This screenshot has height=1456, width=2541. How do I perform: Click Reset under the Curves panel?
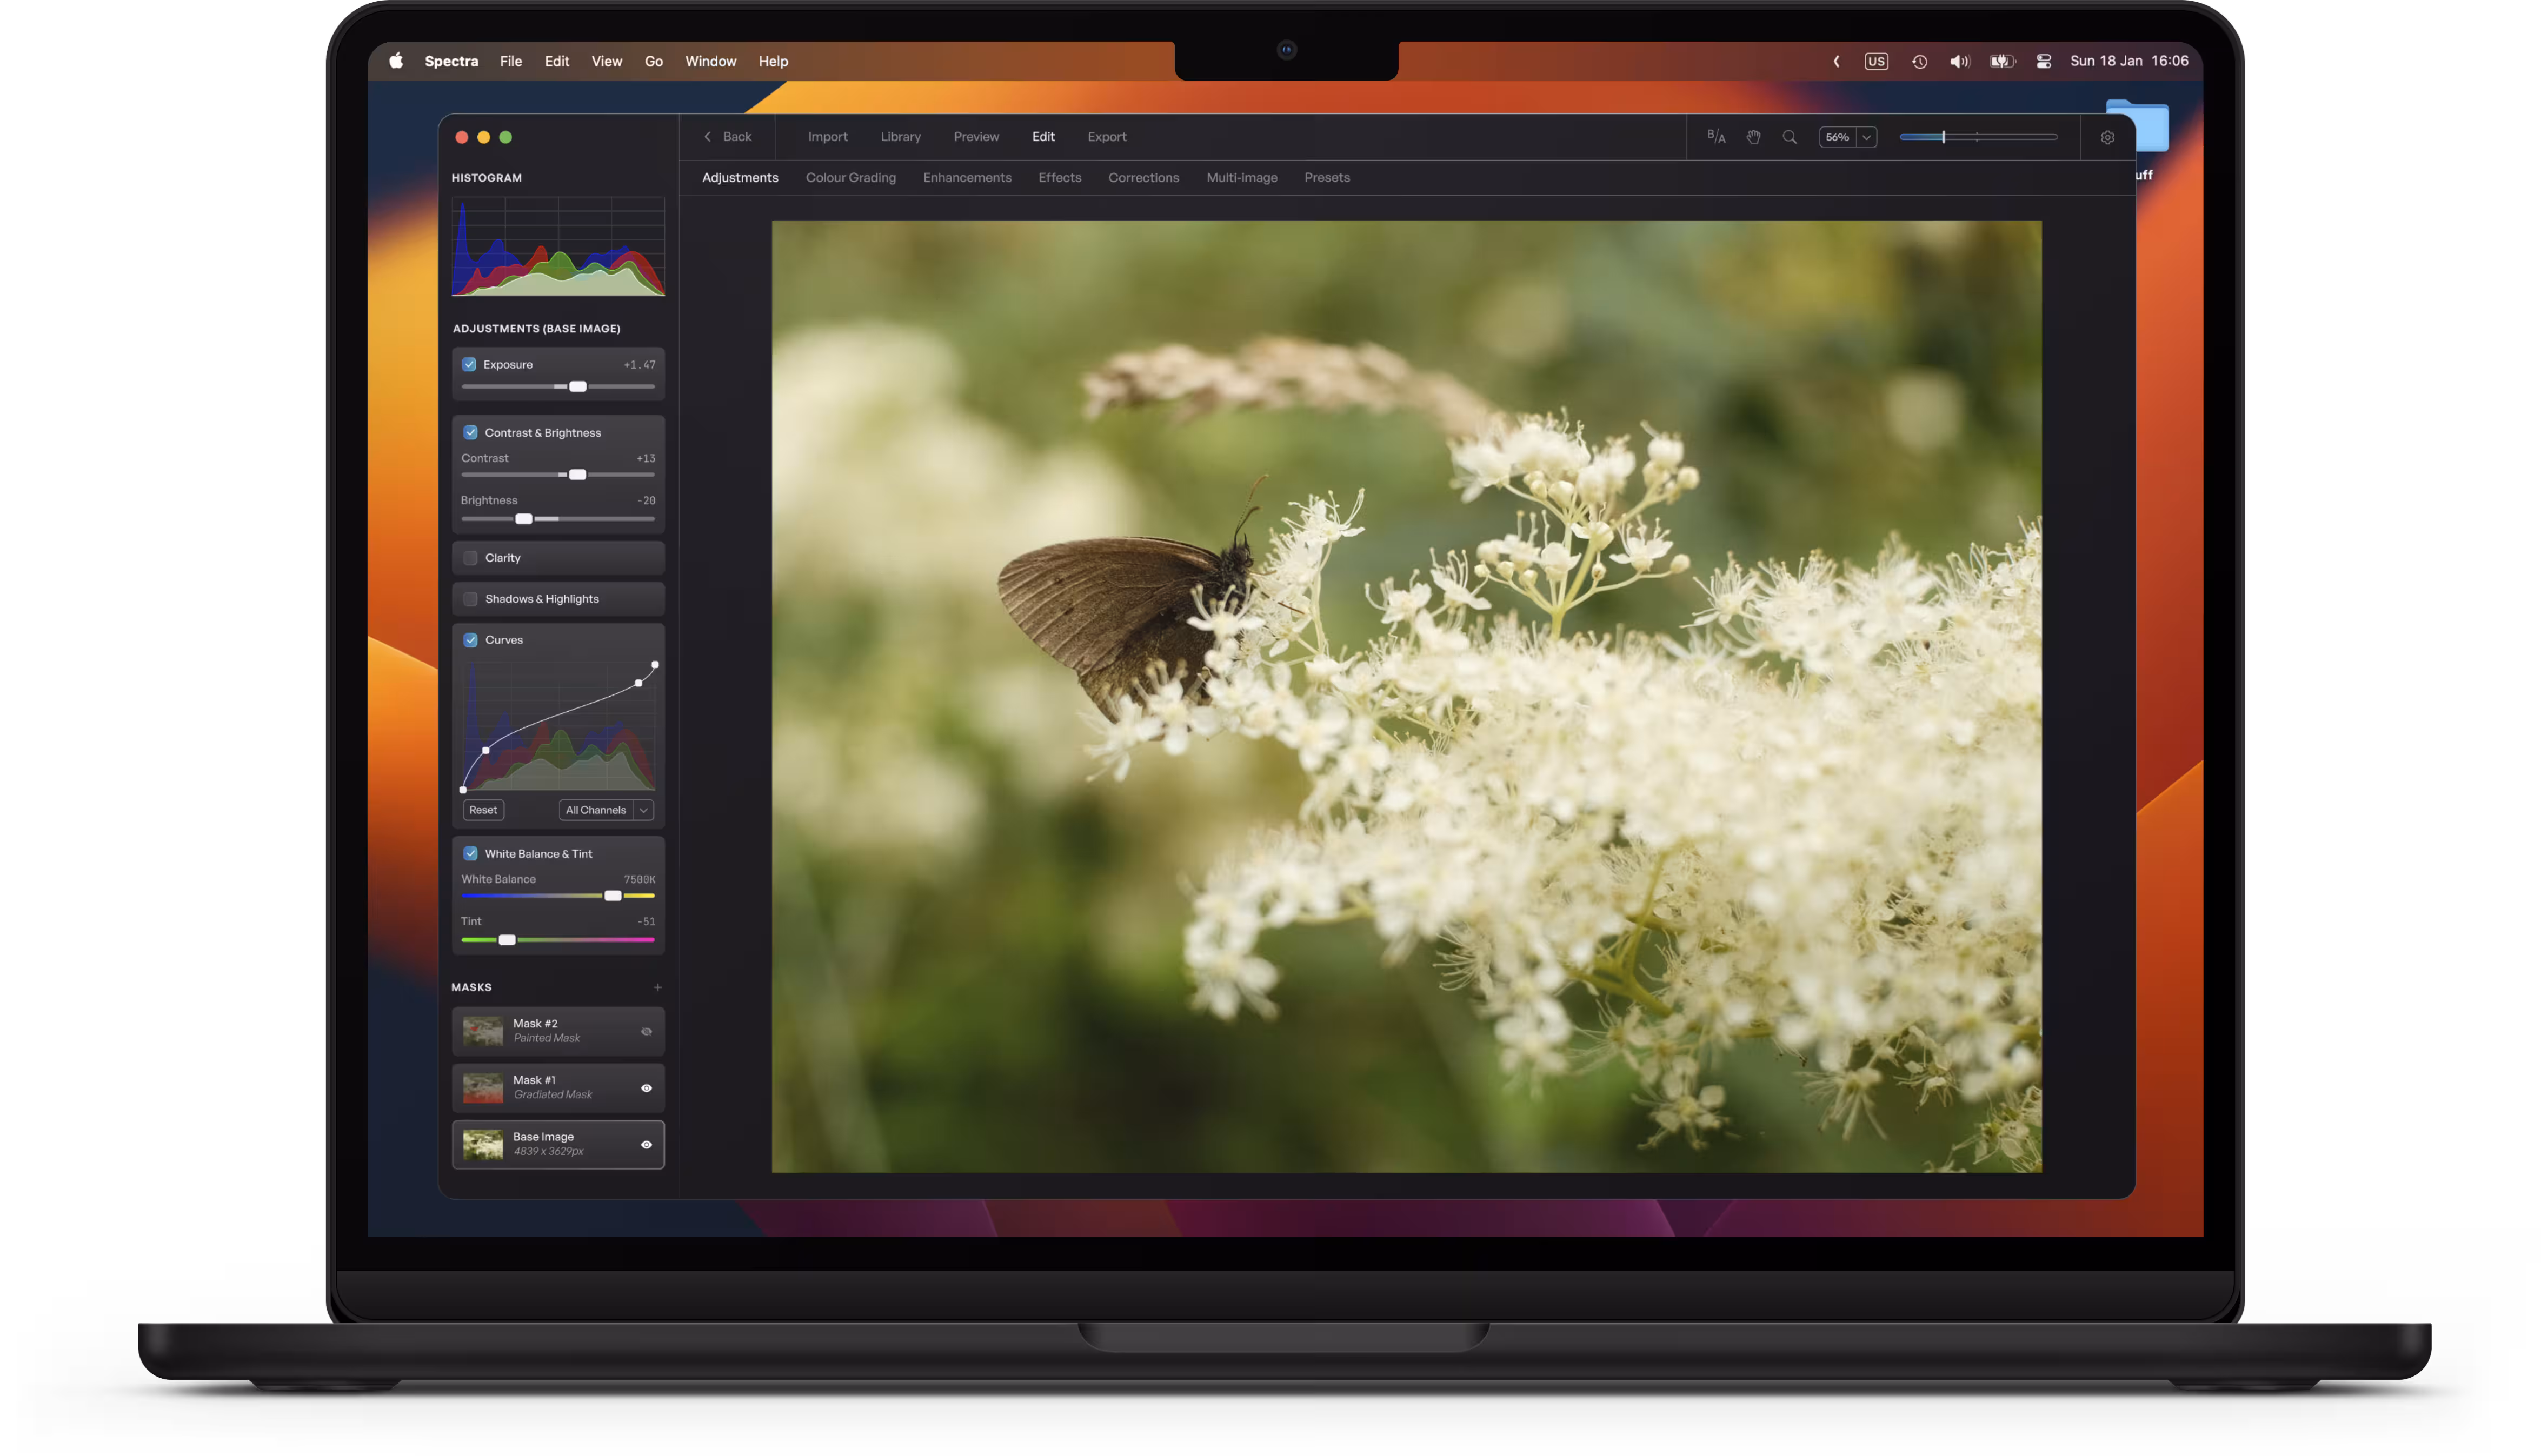pos(483,810)
